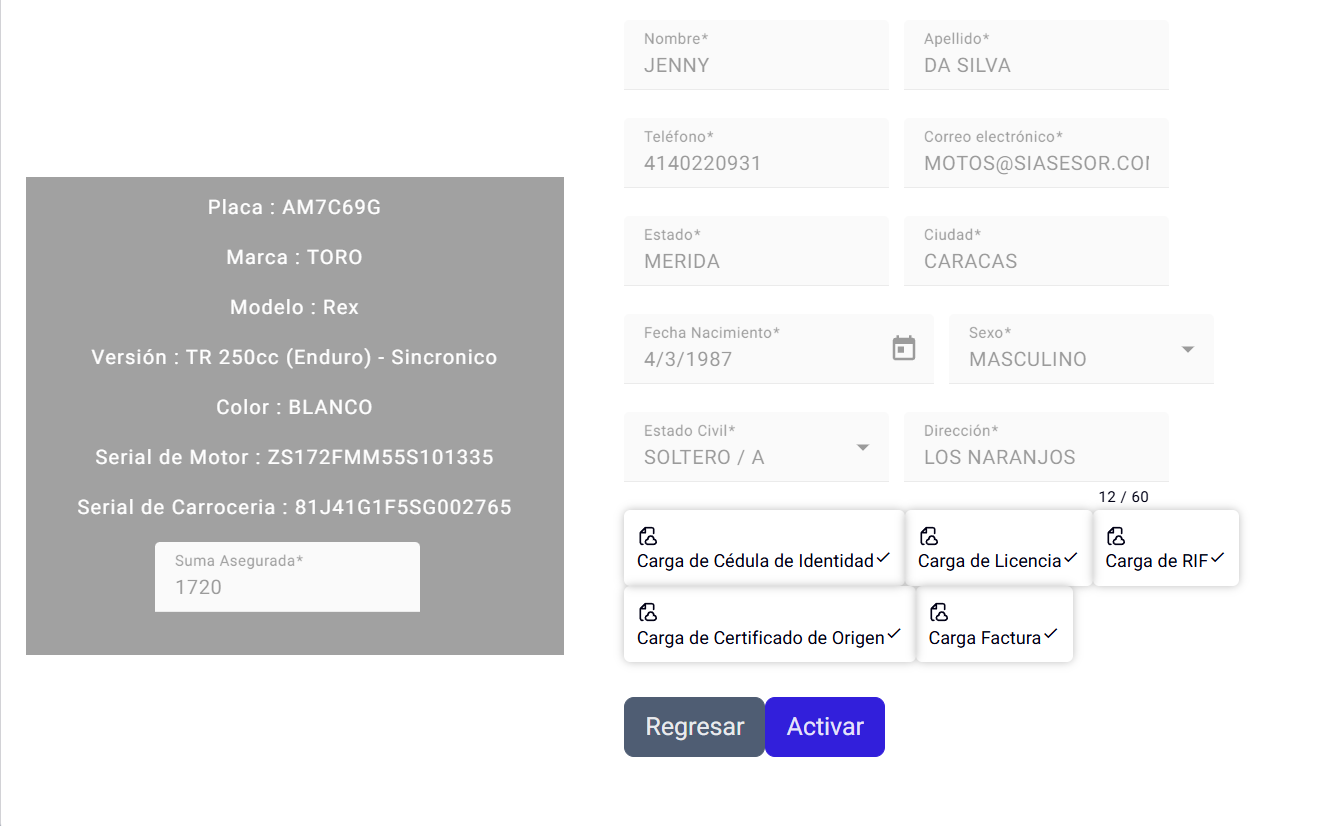Upload file via Carga de Cédula de Identidad
This screenshot has width=1338, height=826.
[763, 548]
